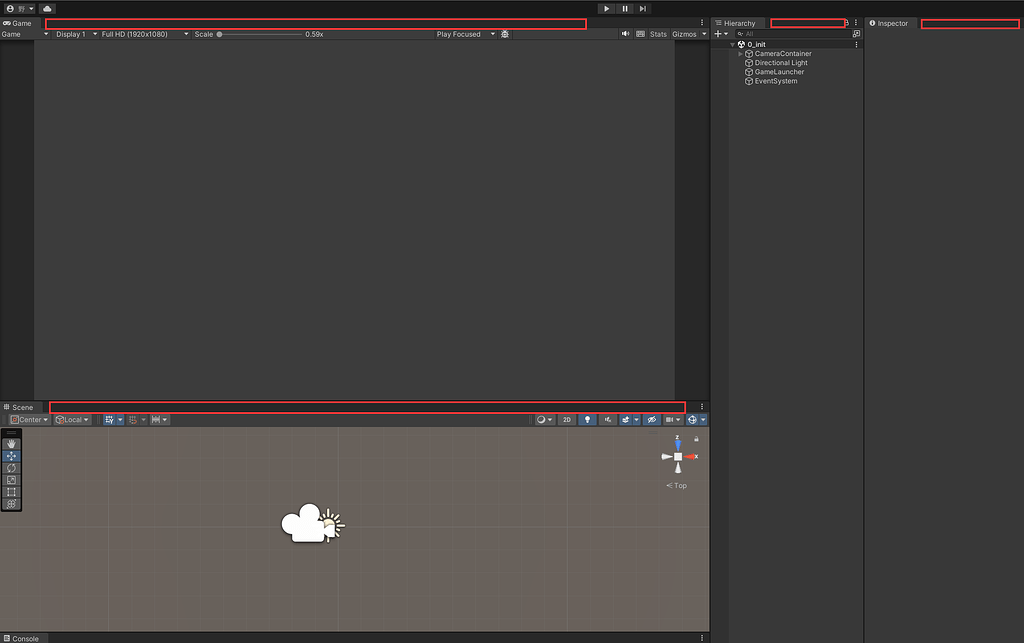
Task: Select the Hand (pan) tool
Action: 11,444
